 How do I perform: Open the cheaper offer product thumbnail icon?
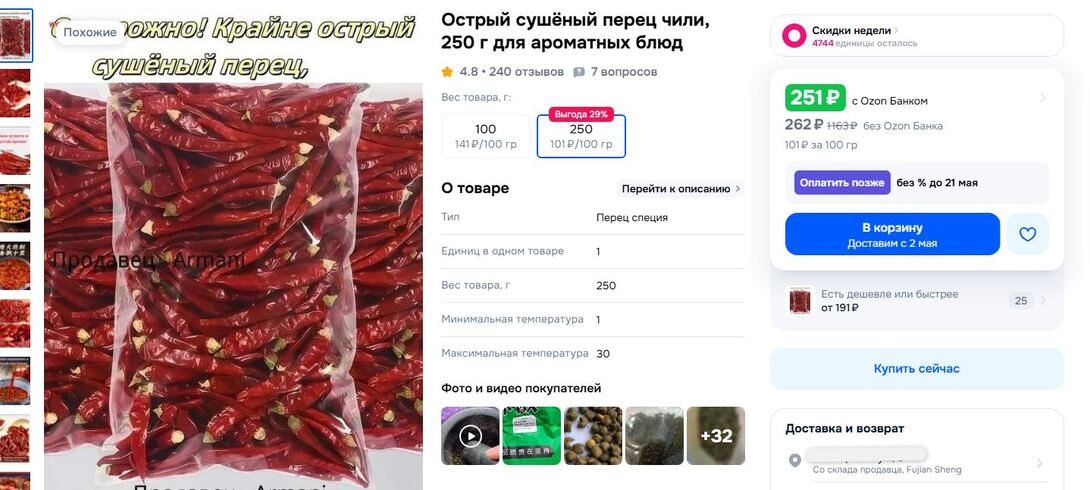pos(800,301)
